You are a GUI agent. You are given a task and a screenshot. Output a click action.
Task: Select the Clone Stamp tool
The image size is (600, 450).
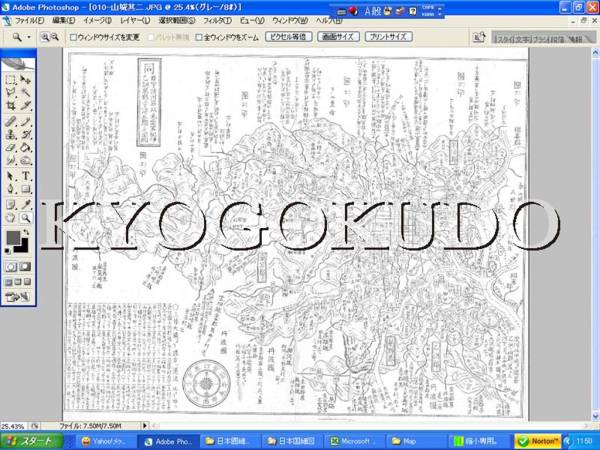tap(11, 134)
